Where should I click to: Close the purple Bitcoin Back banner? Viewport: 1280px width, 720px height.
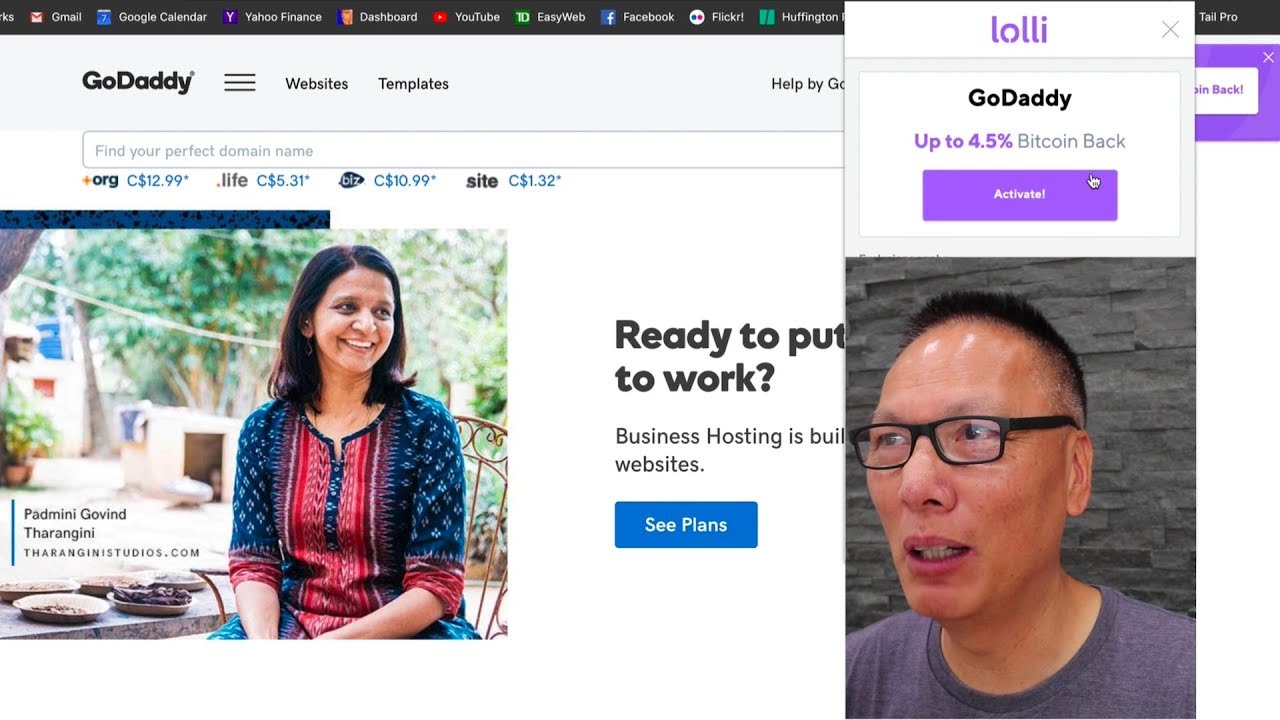pyautogui.click(x=1268, y=58)
